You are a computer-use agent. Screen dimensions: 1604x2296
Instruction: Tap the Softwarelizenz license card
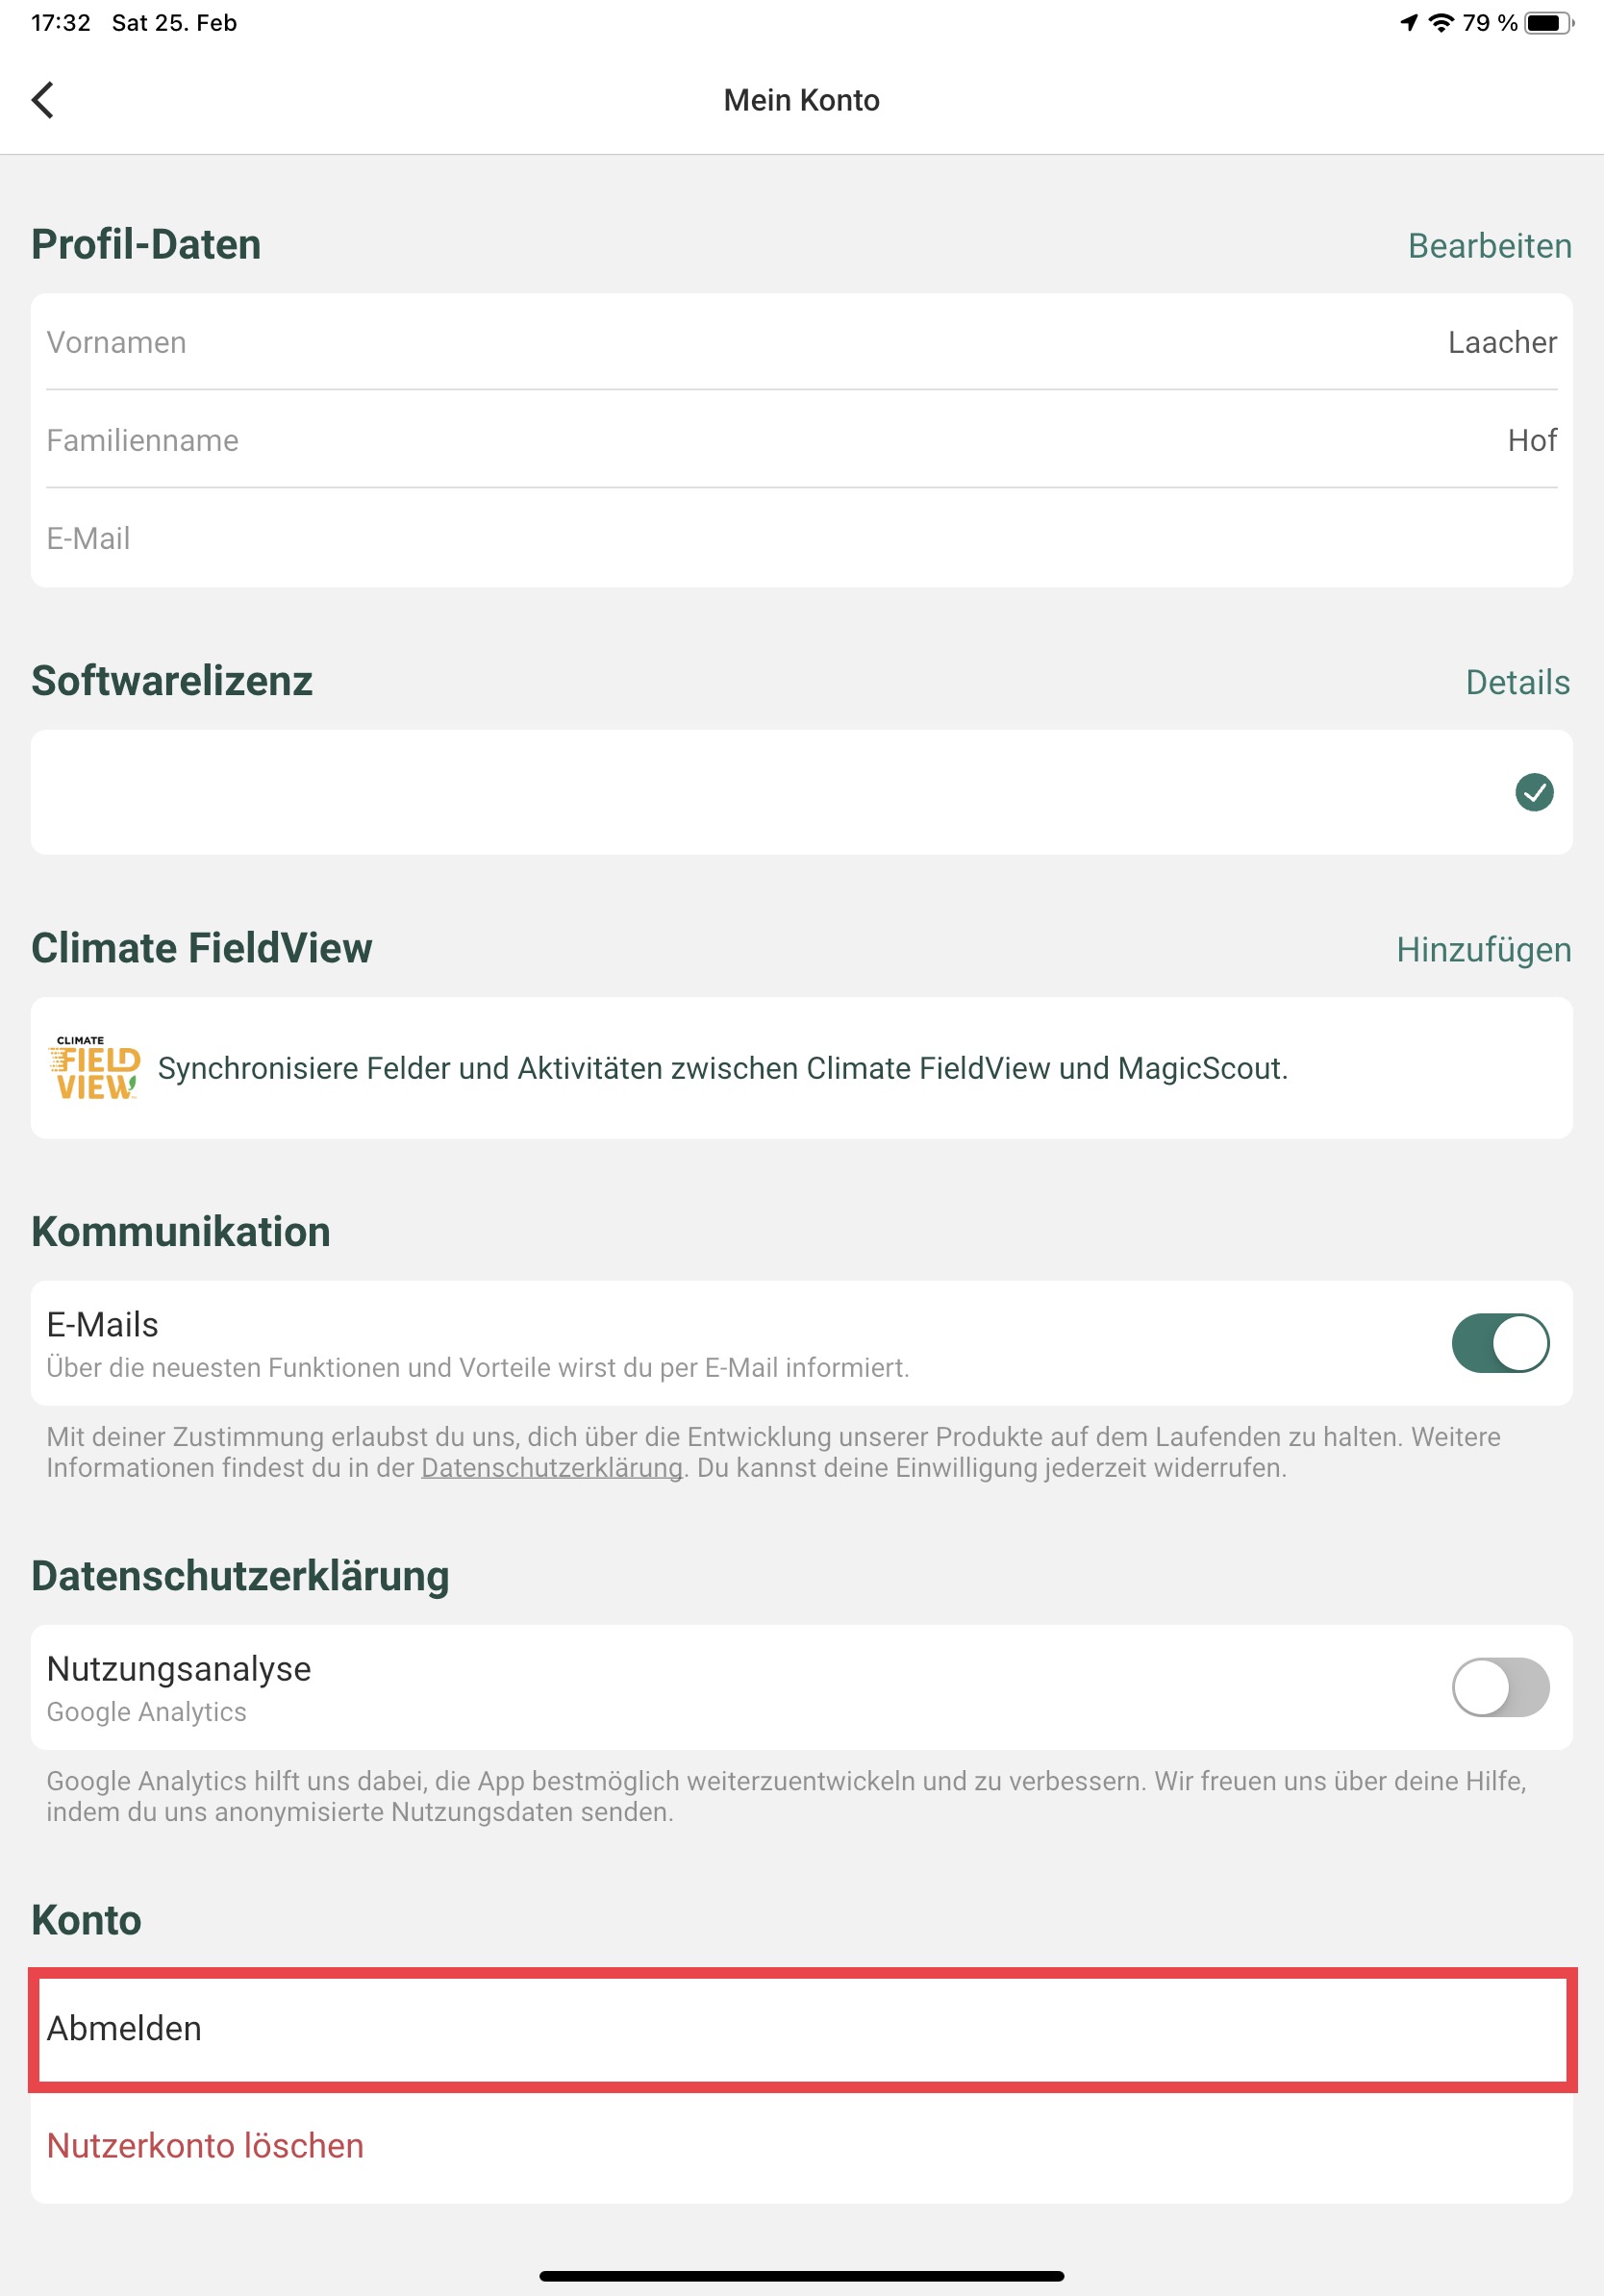click(x=802, y=792)
